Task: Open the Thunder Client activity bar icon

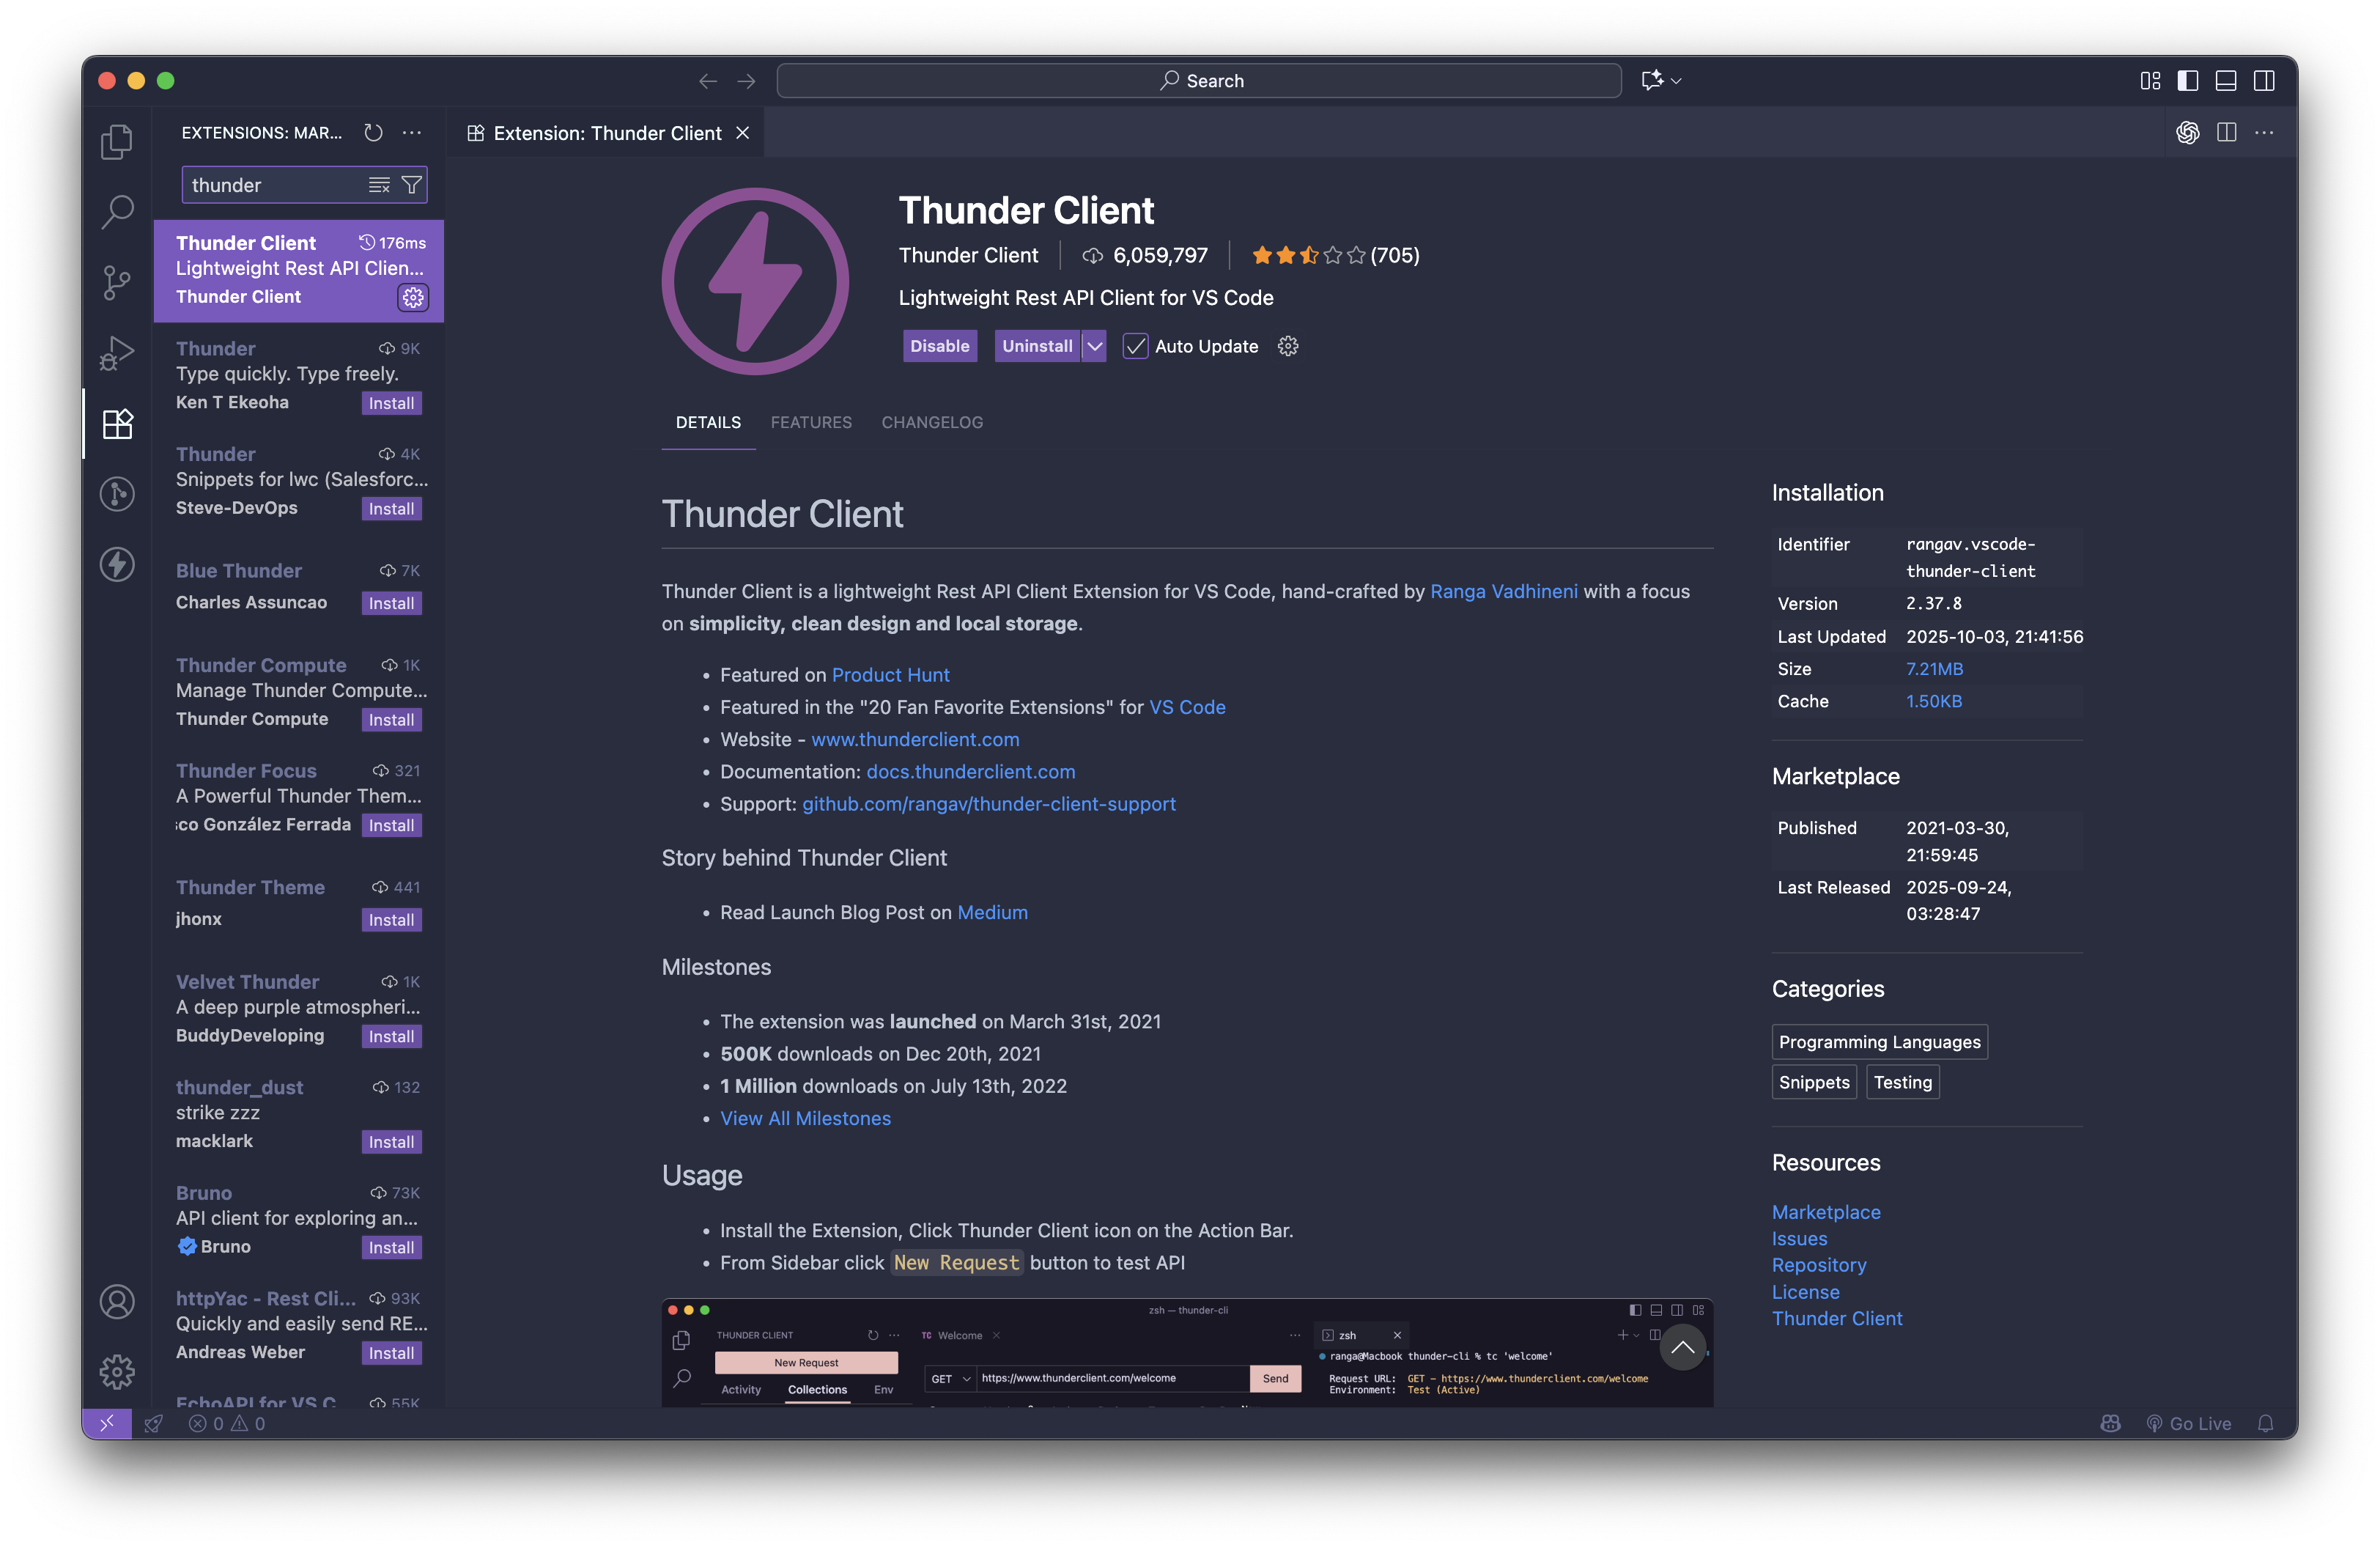Action: [117, 564]
